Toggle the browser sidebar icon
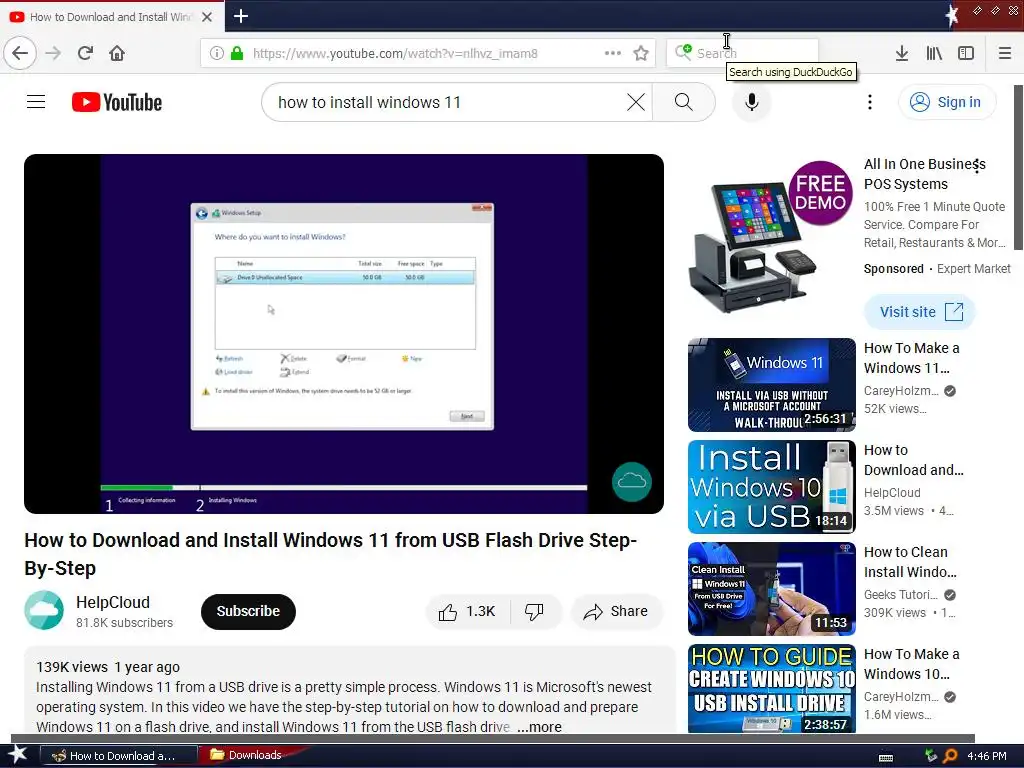The image size is (1024, 768). [966, 53]
